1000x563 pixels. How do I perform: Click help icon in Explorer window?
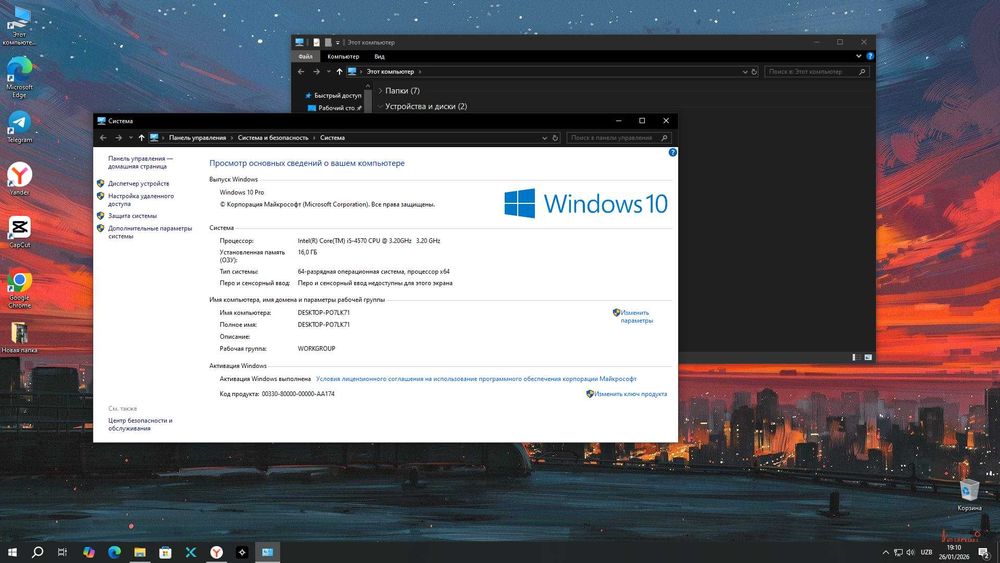tap(870, 56)
